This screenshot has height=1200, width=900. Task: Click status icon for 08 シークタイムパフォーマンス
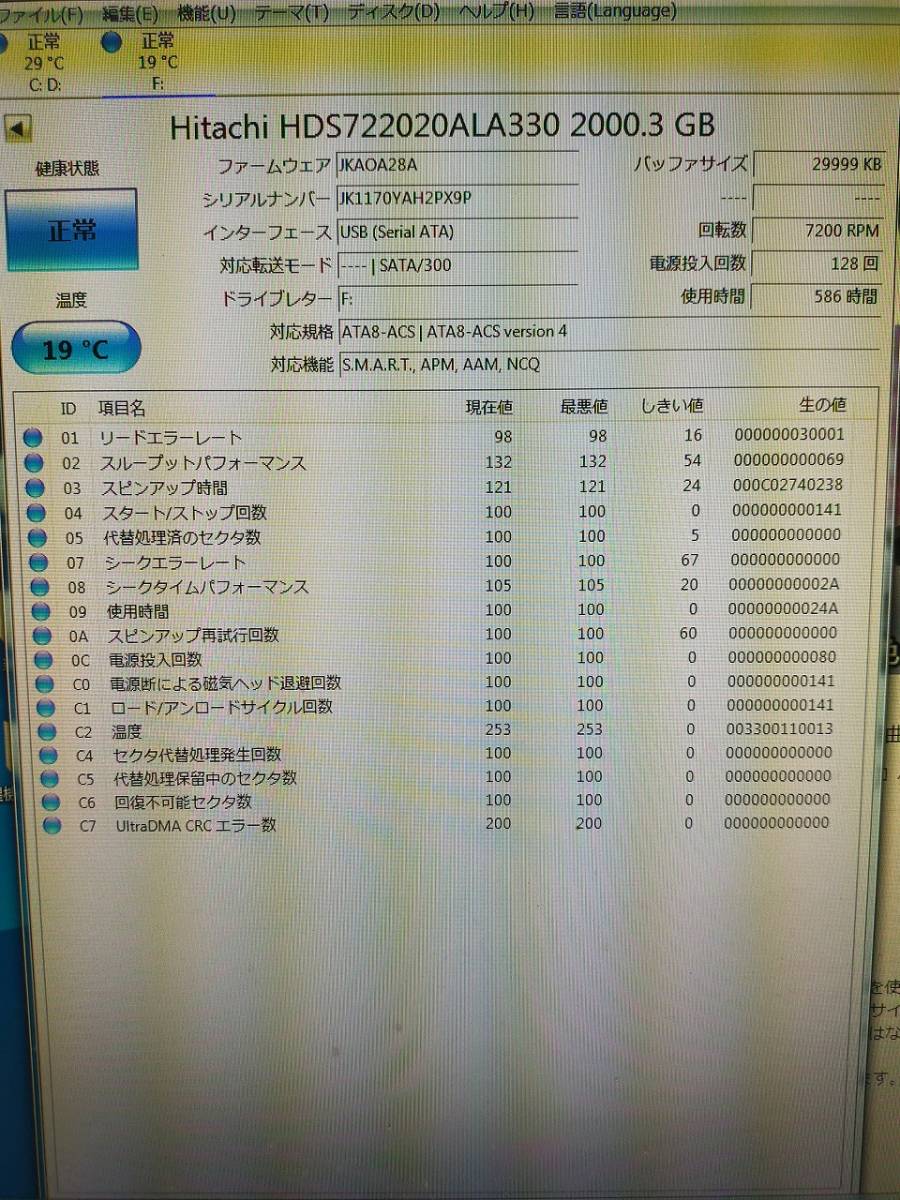point(39,587)
